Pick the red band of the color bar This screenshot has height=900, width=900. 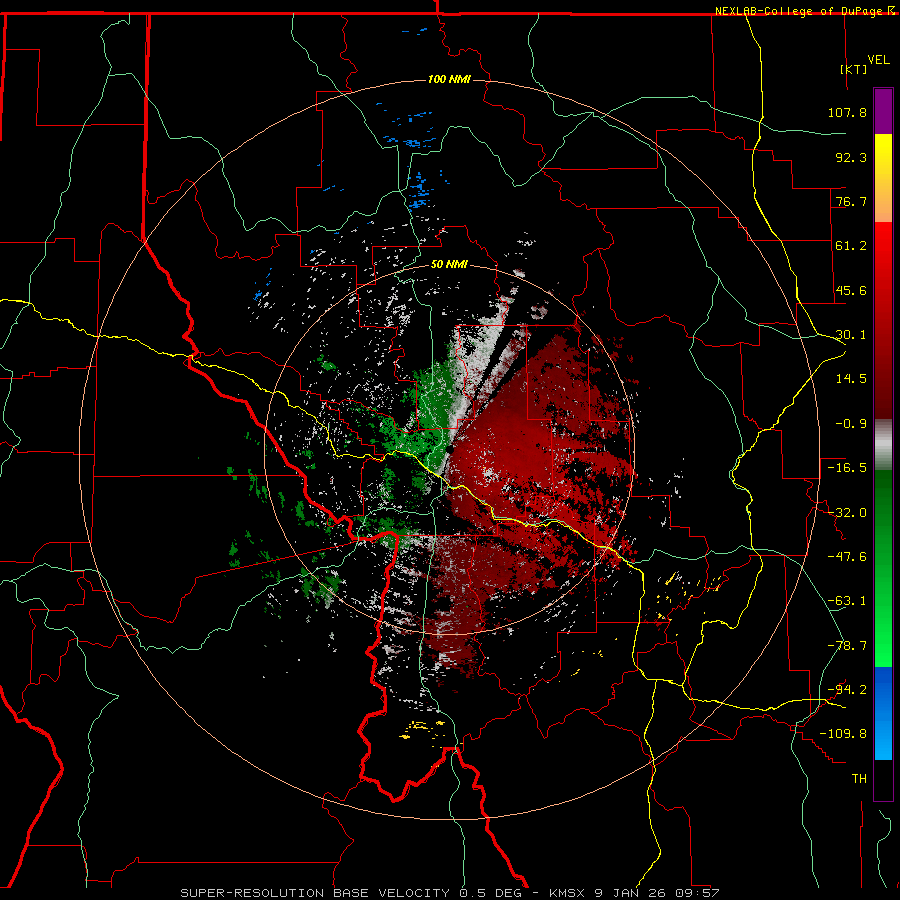pyautogui.click(x=883, y=320)
